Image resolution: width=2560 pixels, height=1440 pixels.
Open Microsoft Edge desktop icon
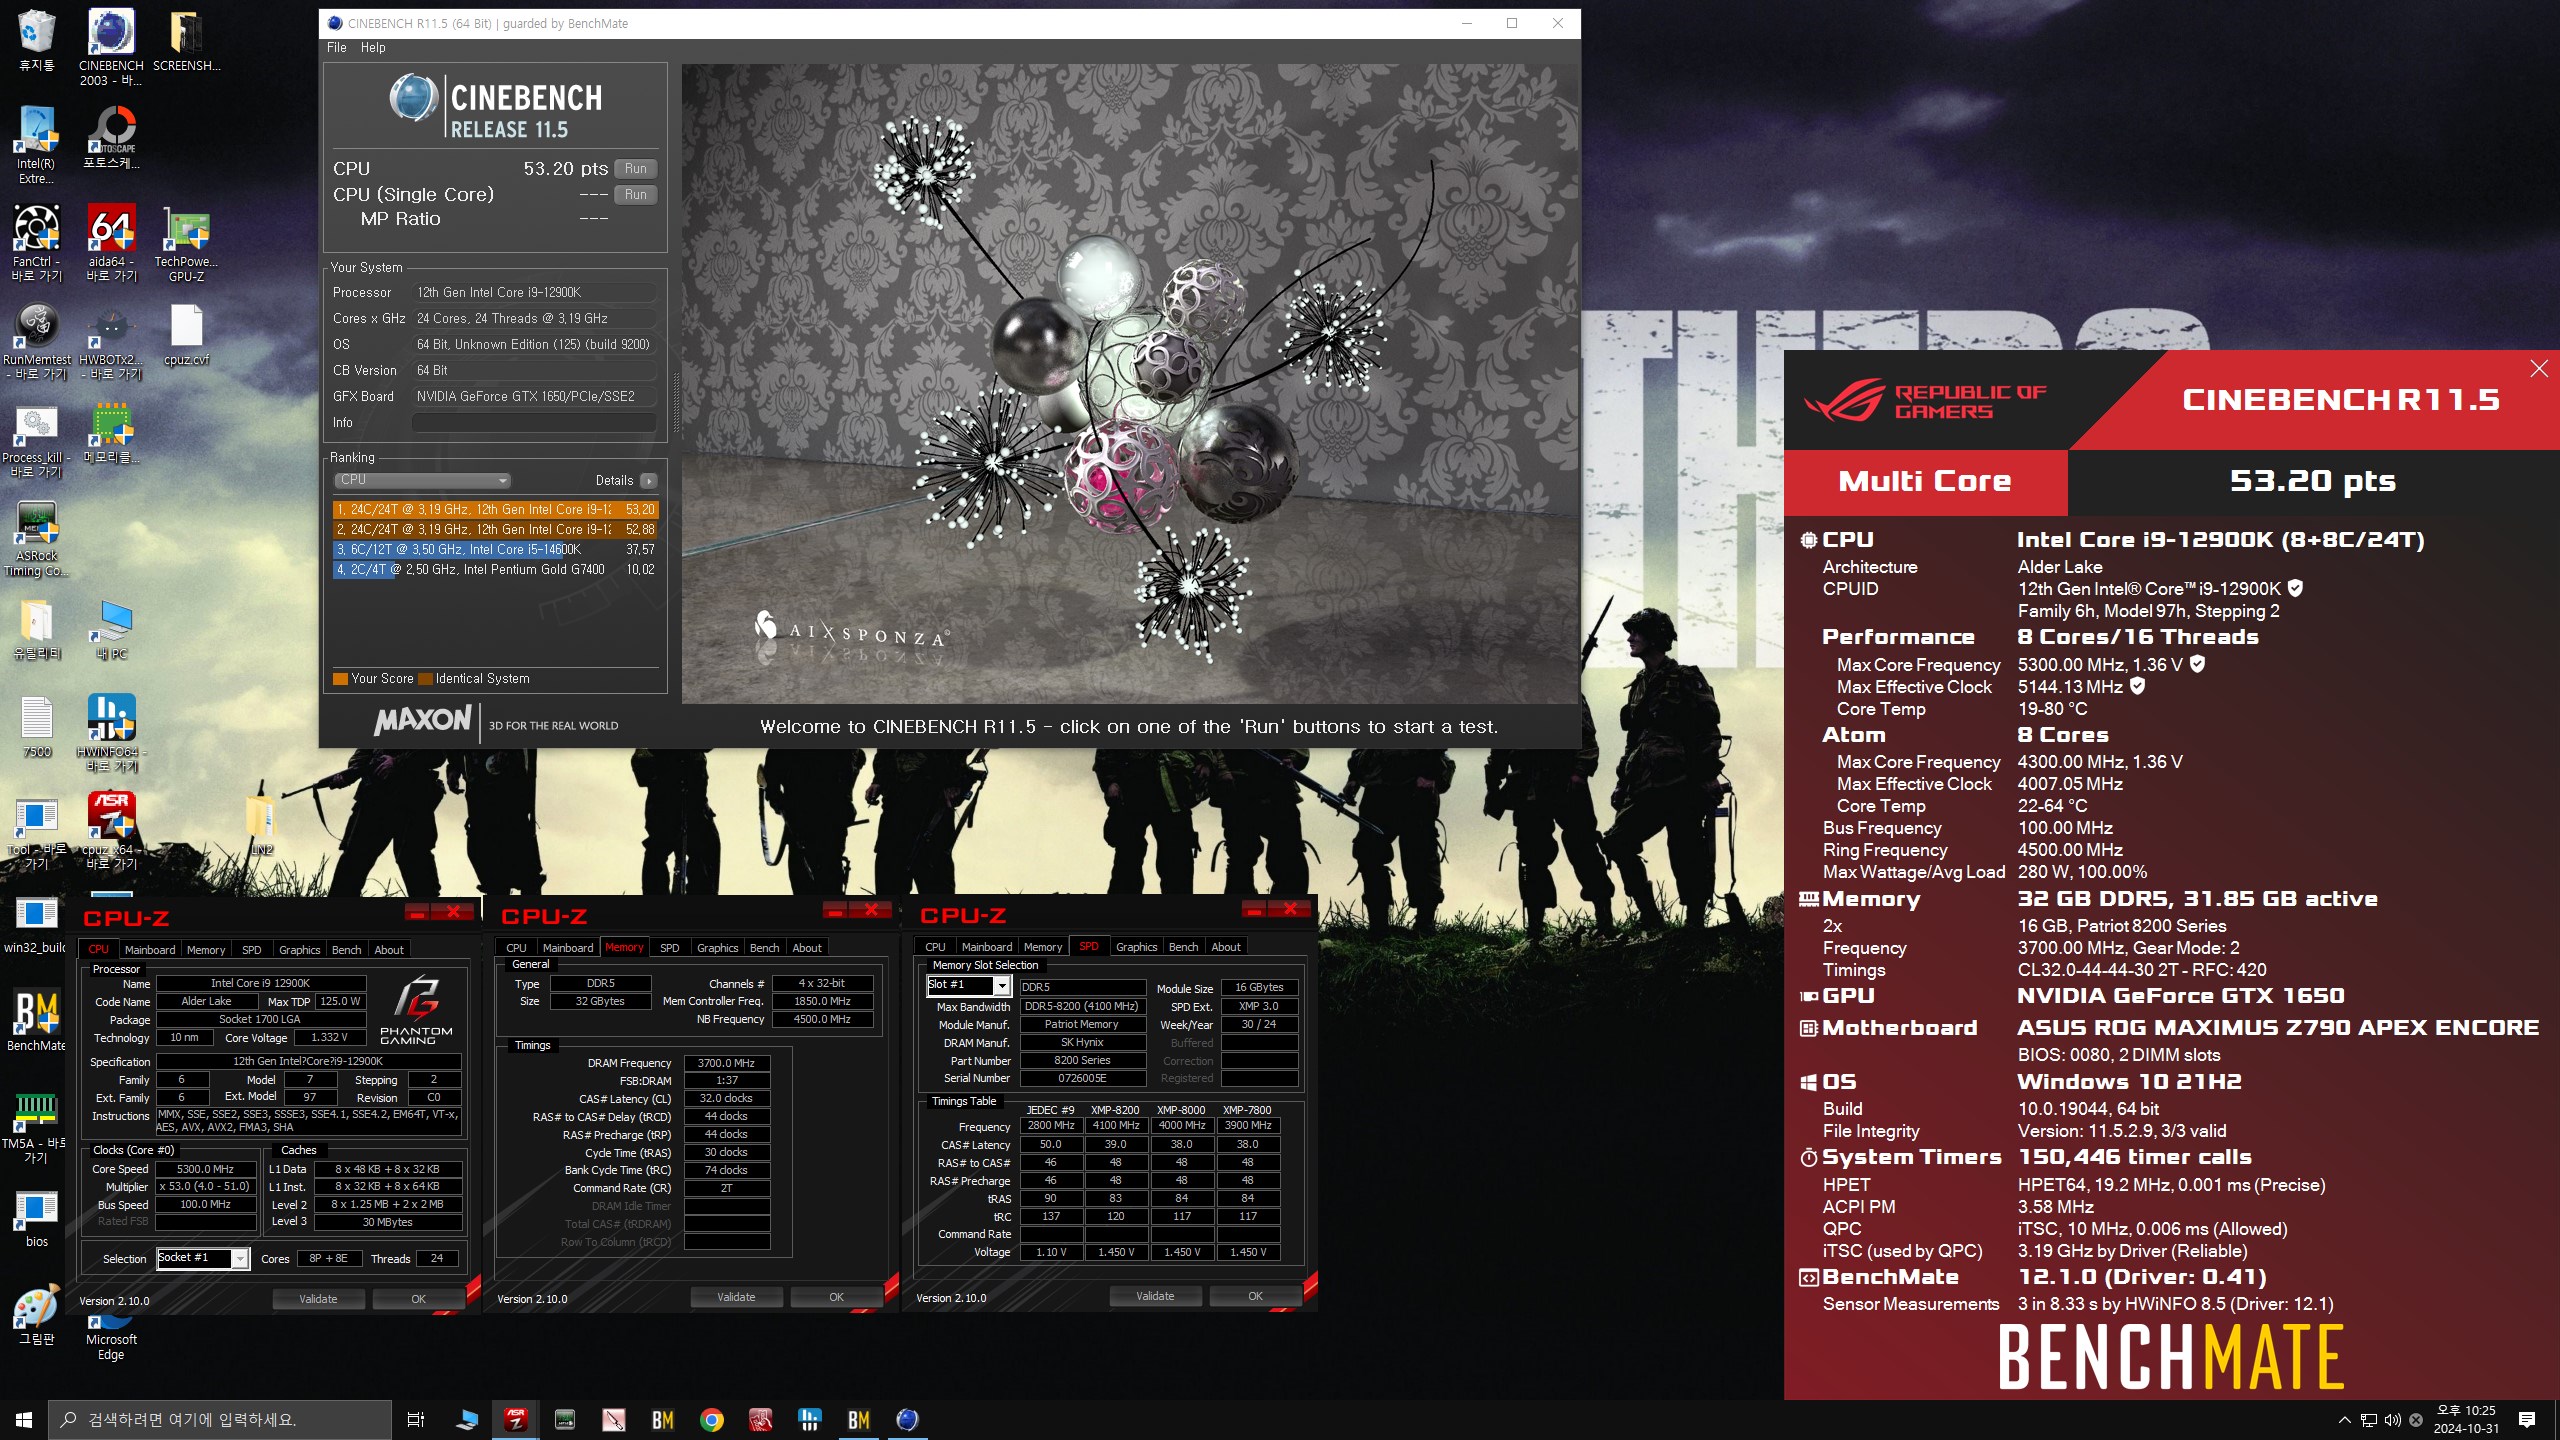[x=111, y=1338]
